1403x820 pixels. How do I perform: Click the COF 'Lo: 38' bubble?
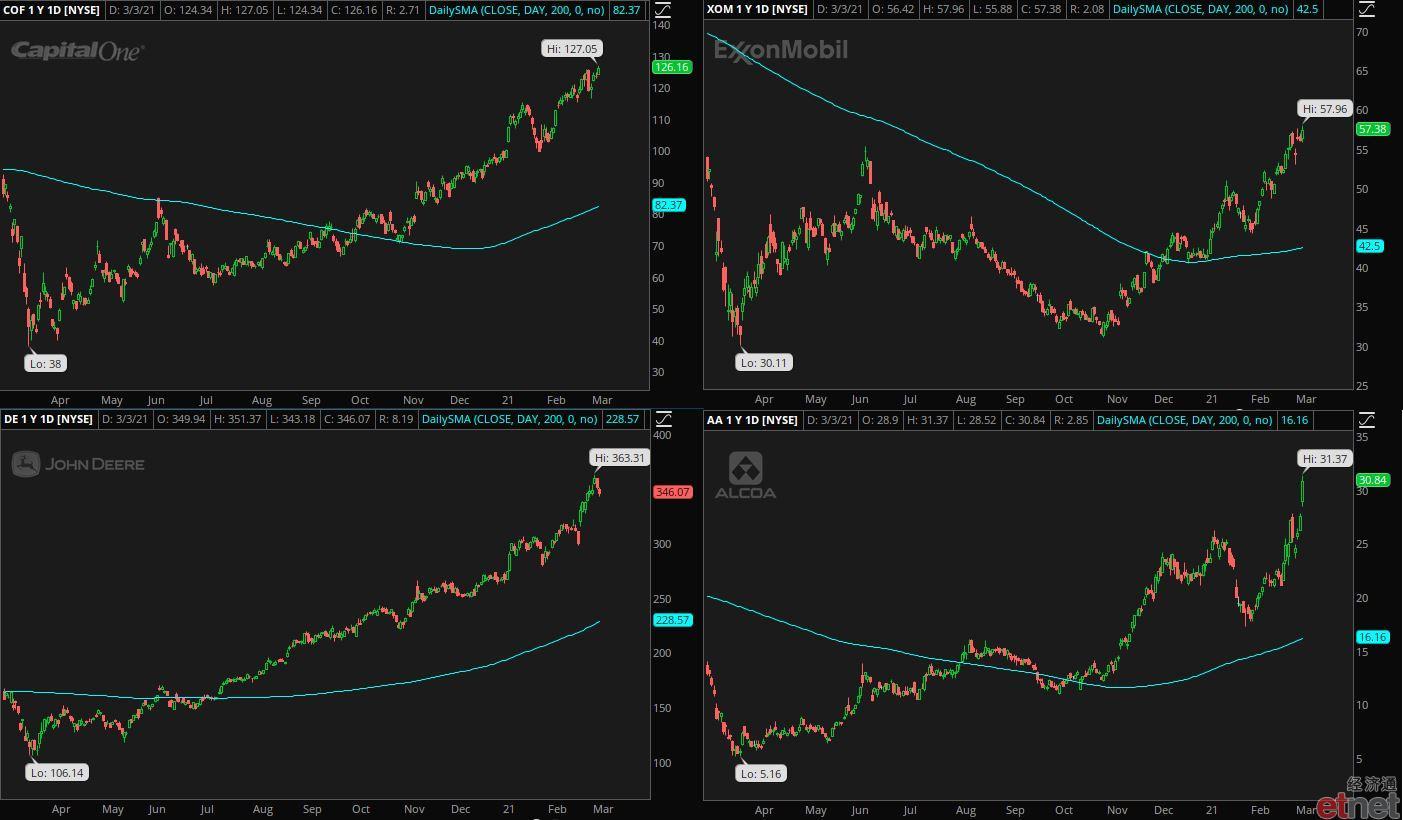click(x=46, y=364)
